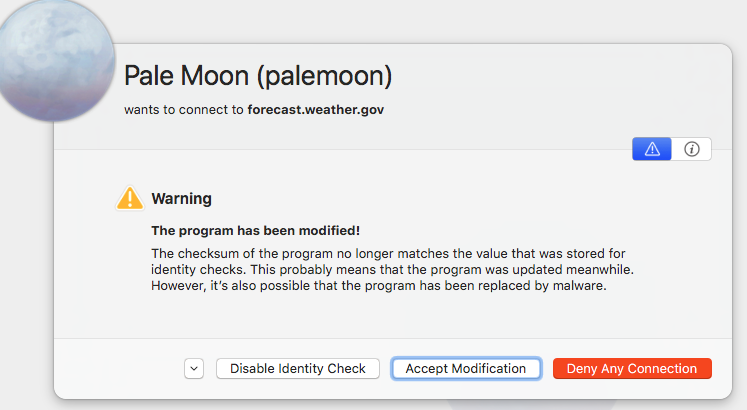This screenshot has height=410, width=747.
Task: Choose Deny Any Connection
Action: click(x=631, y=369)
